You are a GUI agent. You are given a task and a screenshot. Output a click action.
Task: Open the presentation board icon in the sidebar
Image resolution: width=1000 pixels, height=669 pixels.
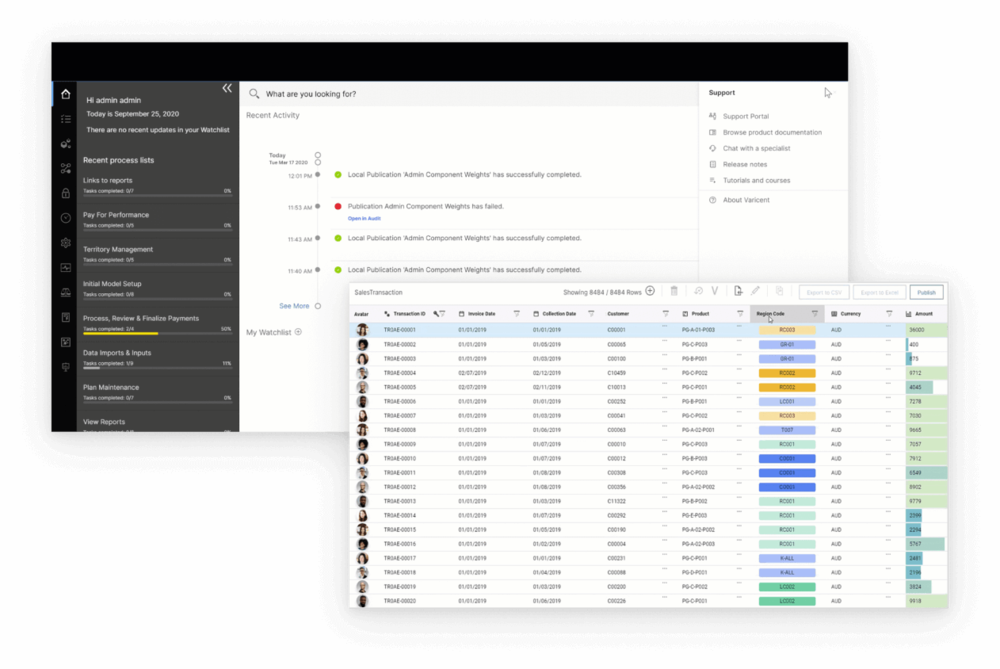click(x=66, y=367)
